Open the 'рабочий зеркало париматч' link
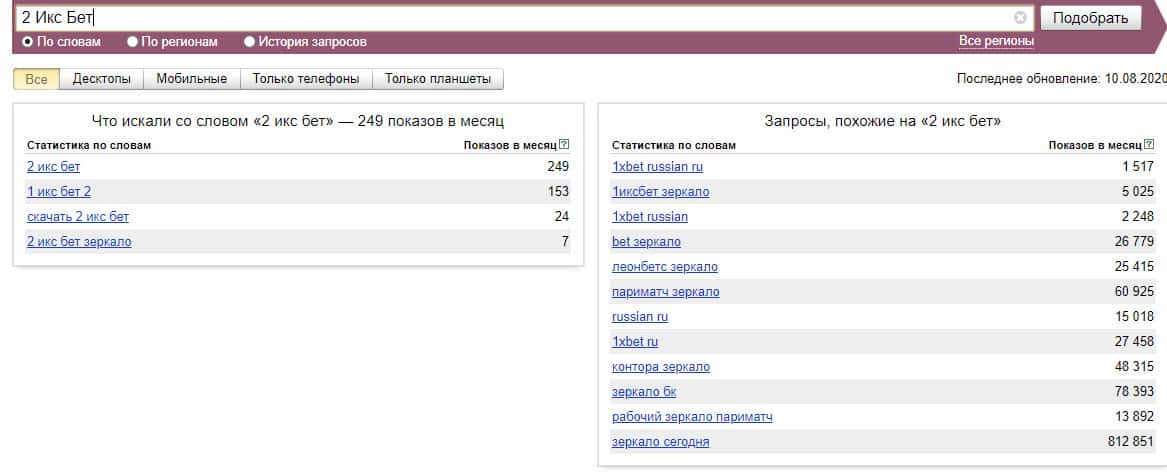1167x475 pixels. pyautogui.click(x=692, y=417)
